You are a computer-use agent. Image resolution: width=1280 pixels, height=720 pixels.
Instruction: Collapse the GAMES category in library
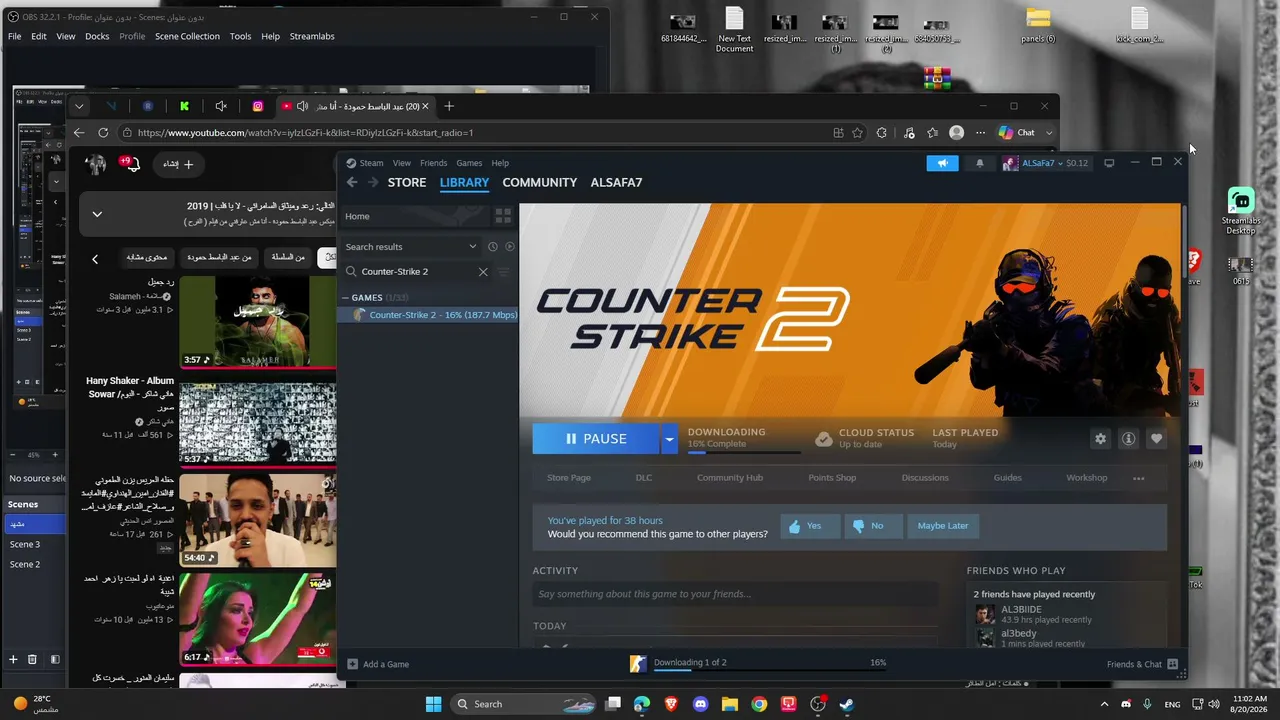(x=346, y=298)
